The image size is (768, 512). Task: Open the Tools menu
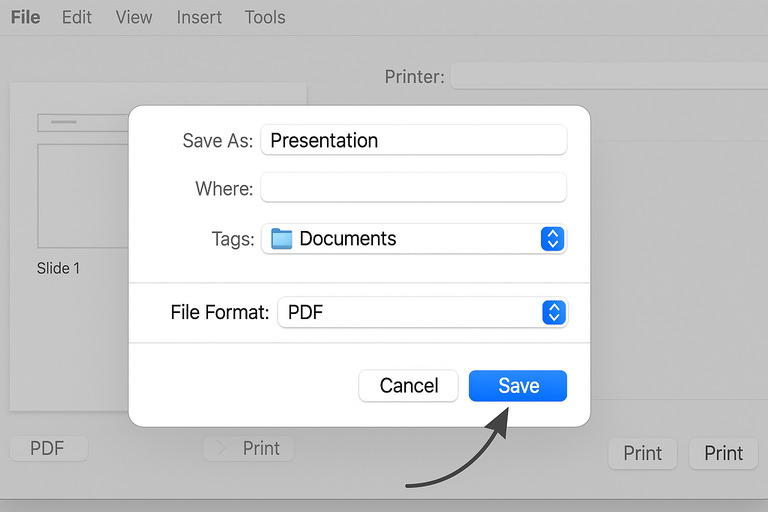point(265,17)
